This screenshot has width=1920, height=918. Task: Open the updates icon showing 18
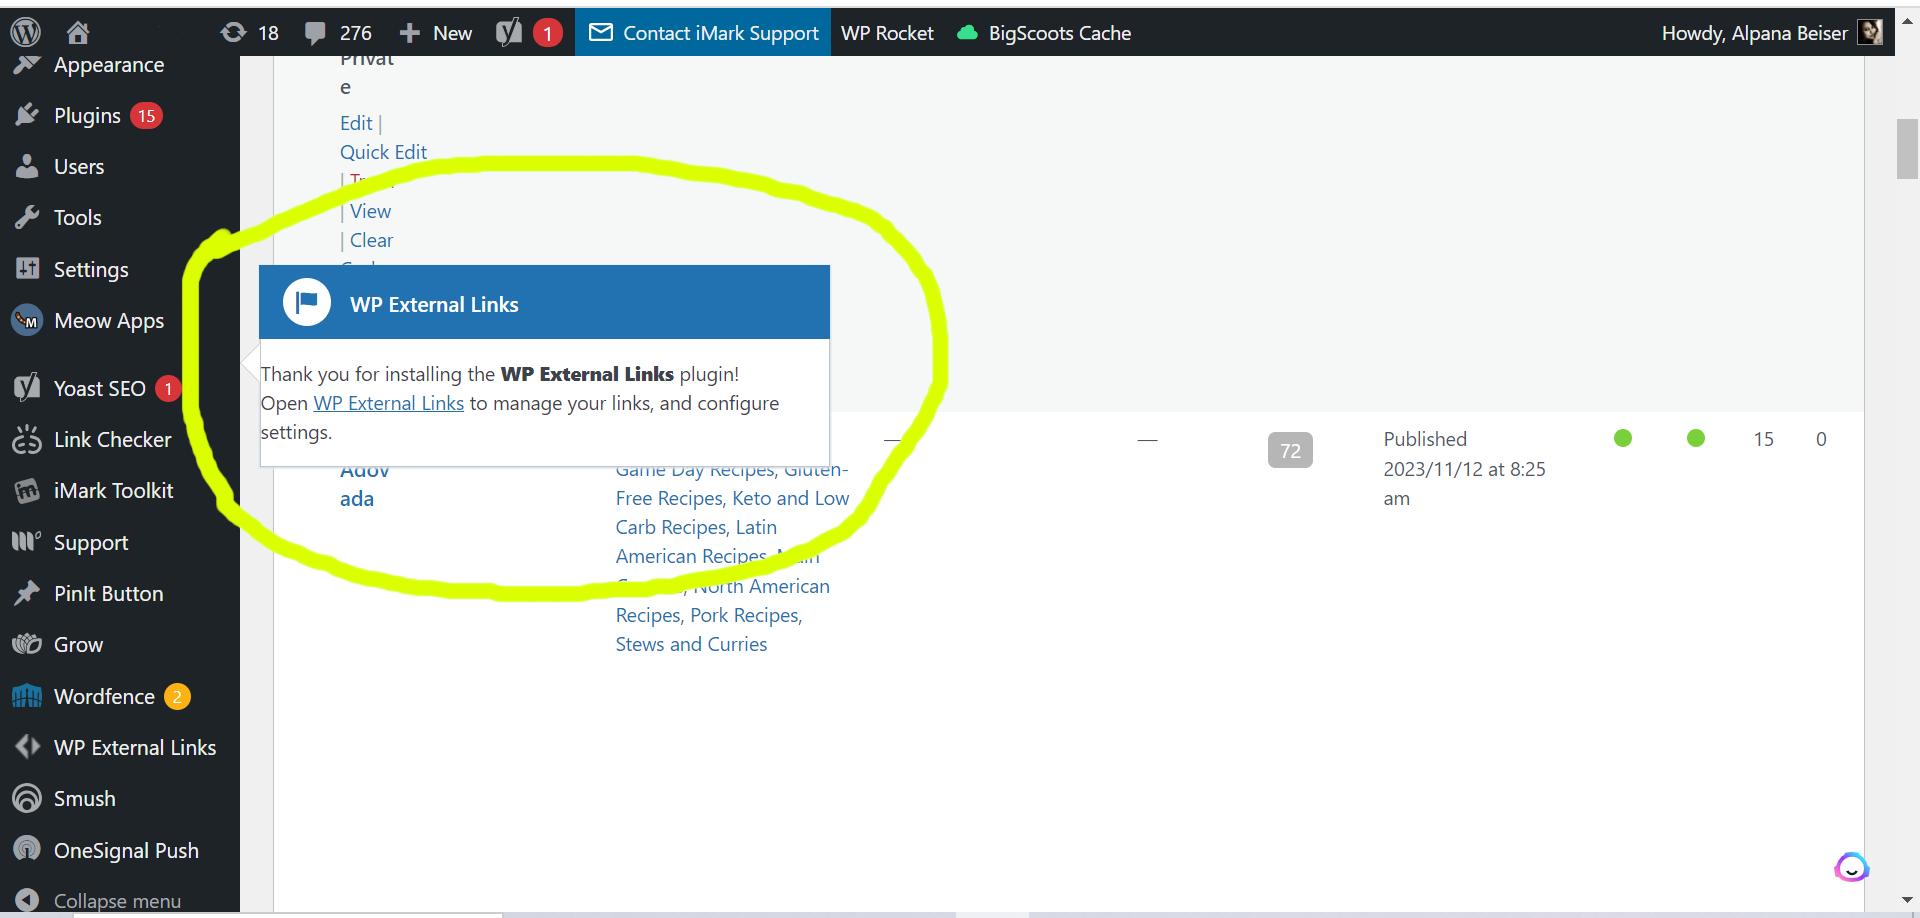[233, 33]
